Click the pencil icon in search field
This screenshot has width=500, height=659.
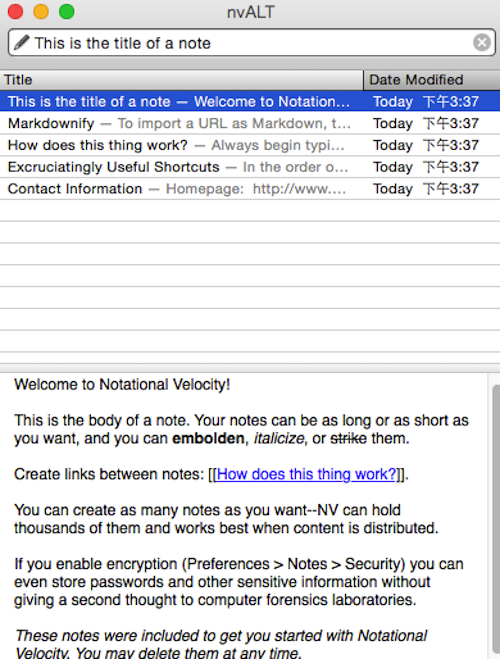tap(22, 42)
